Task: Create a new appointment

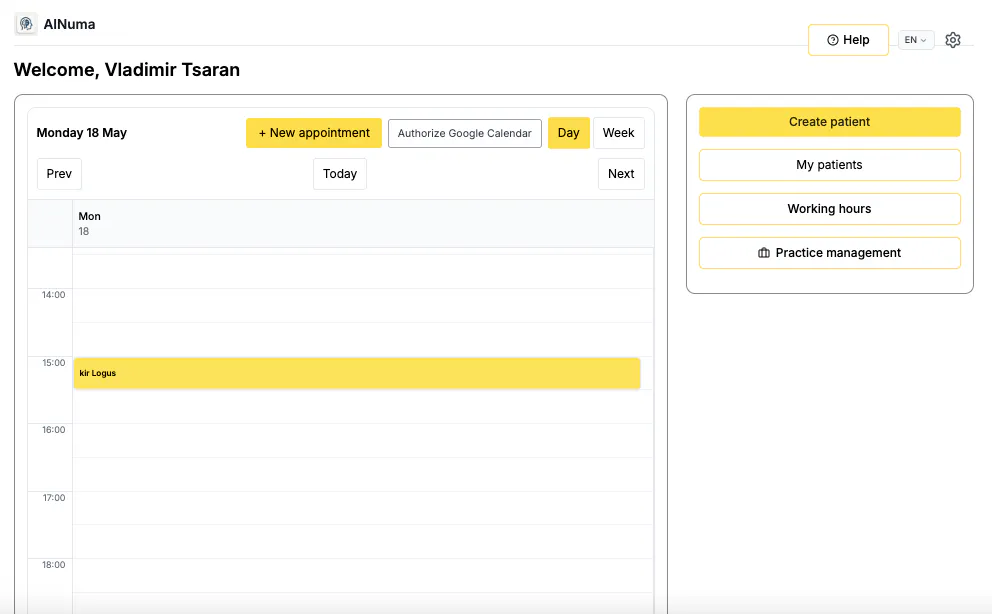Action: click(314, 133)
